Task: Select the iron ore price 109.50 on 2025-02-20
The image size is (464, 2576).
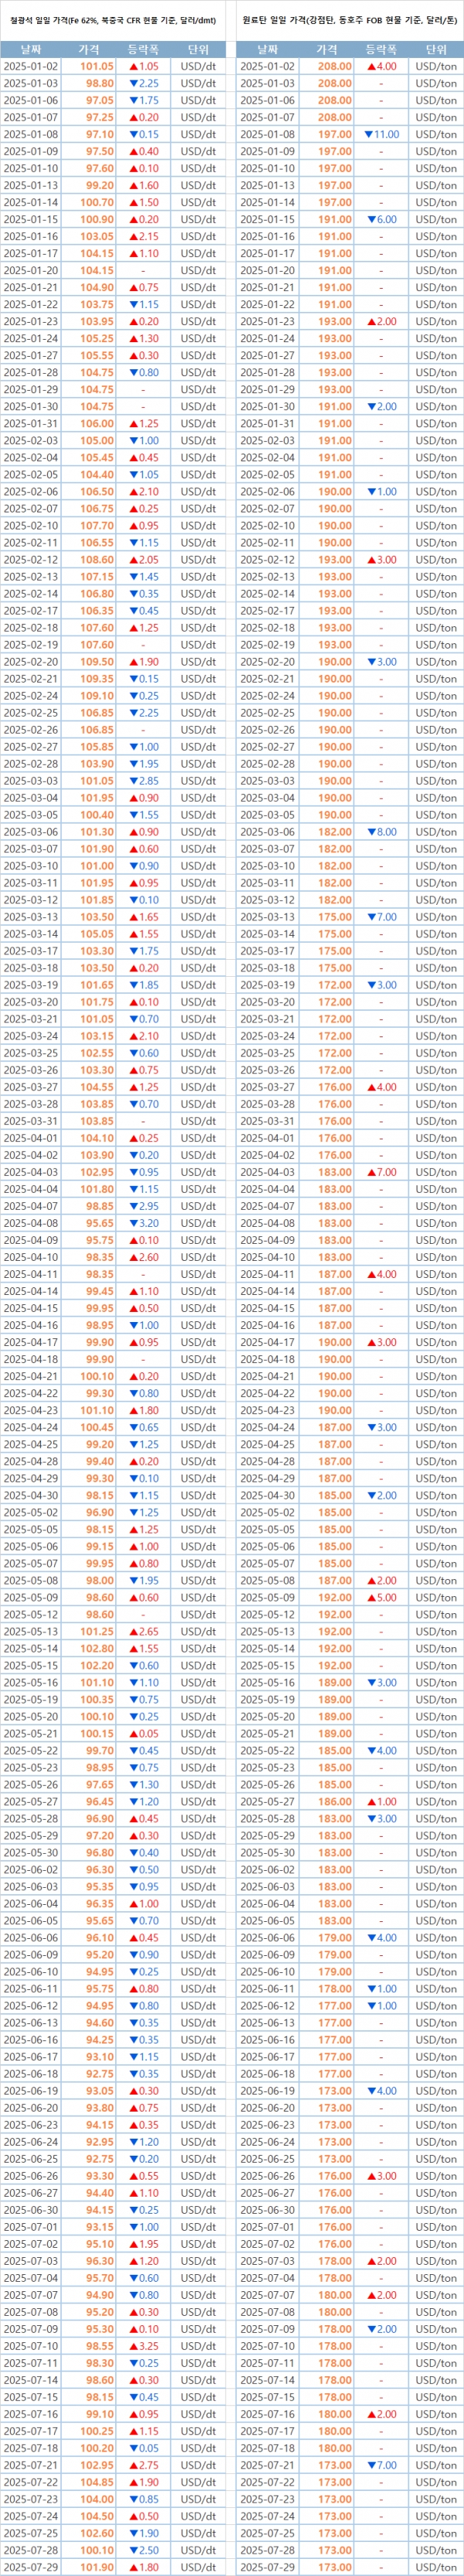Action: (97, 662)
